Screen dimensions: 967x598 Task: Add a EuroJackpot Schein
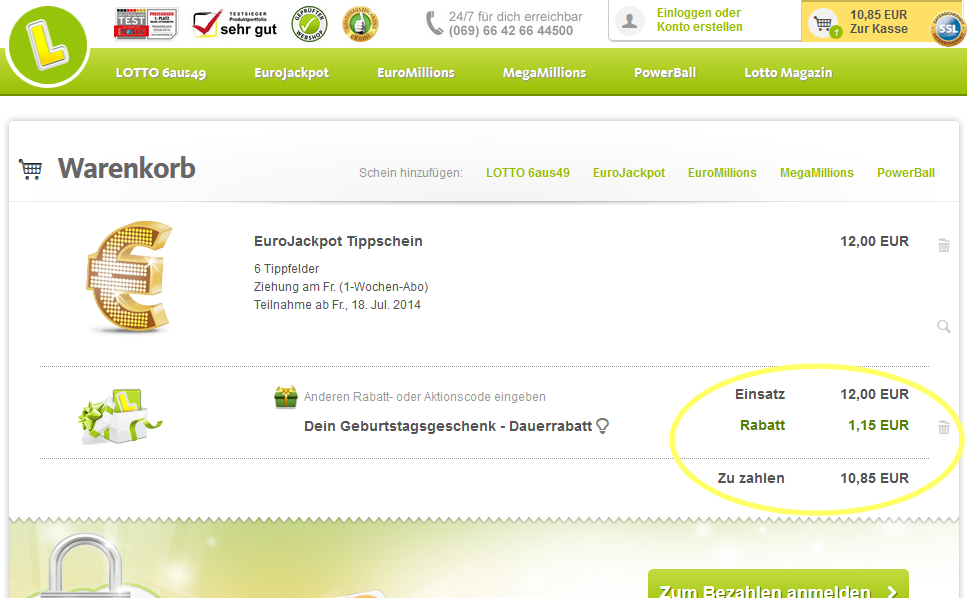[x=629, y=173]
